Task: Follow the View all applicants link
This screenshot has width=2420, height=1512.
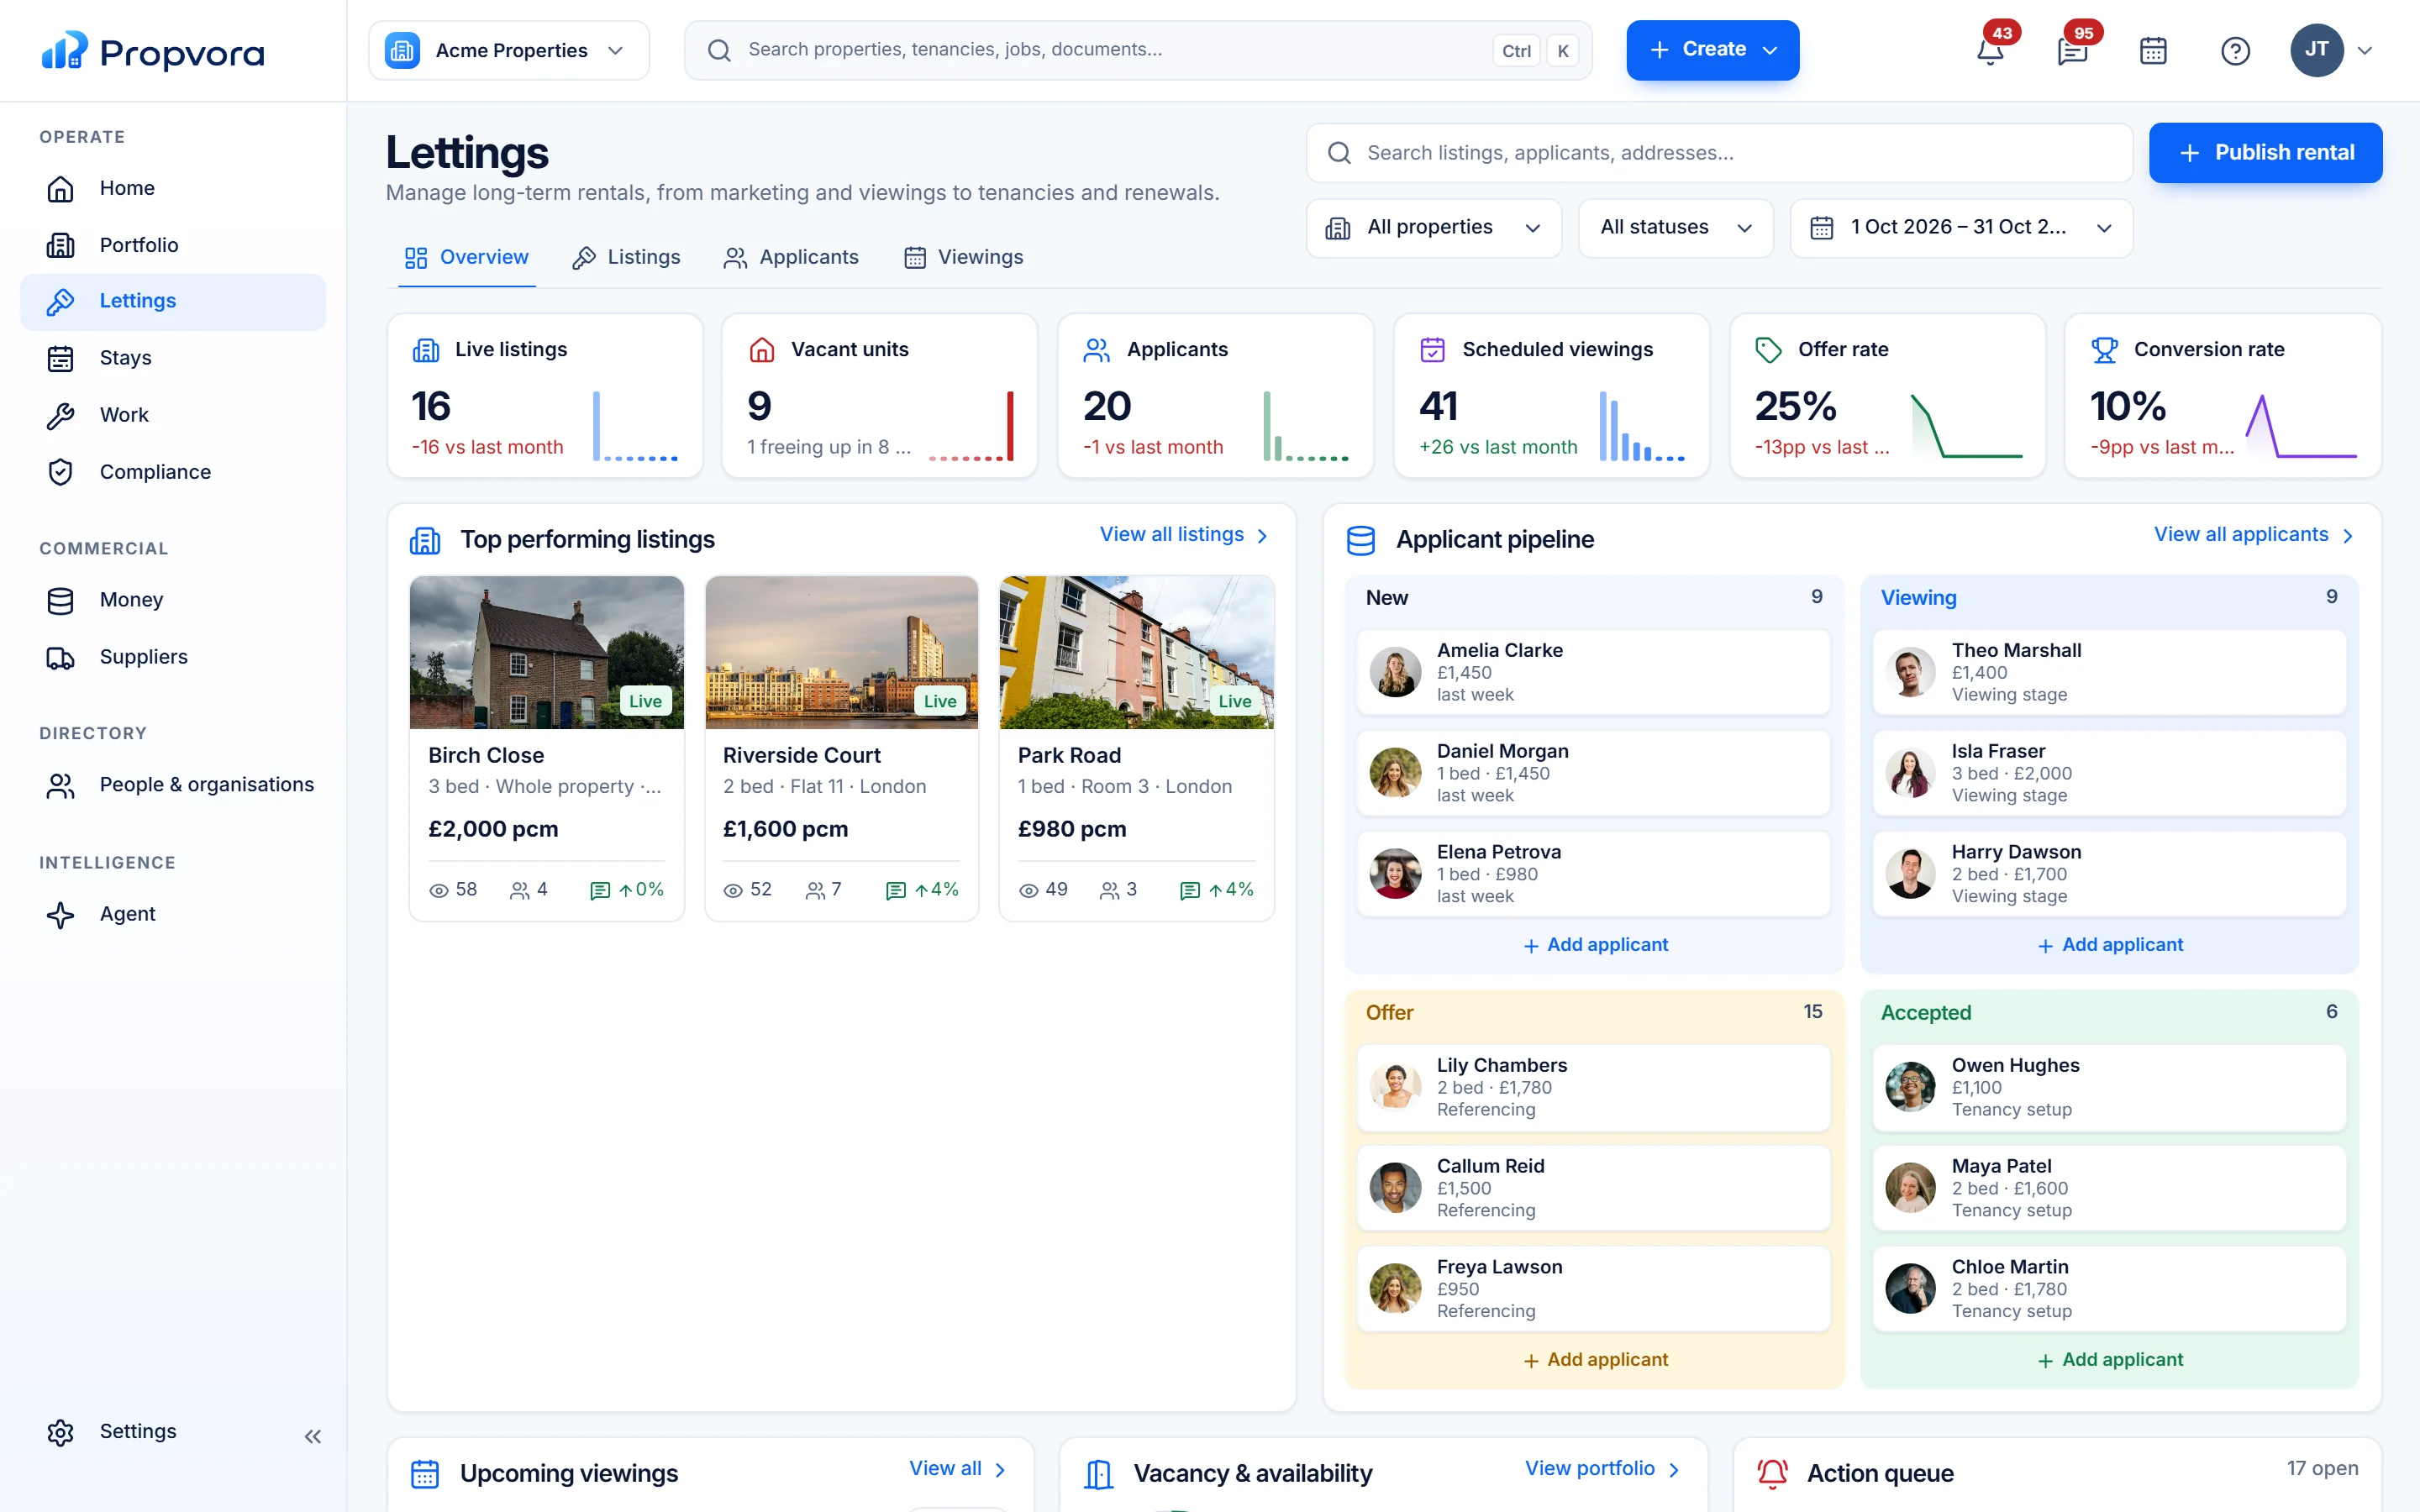Action: [x=2255, y=535]
